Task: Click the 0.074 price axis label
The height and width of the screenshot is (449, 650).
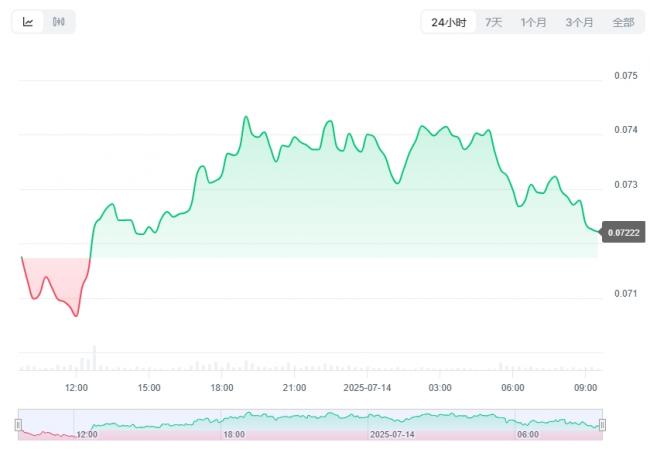Action: coord(626,130)
